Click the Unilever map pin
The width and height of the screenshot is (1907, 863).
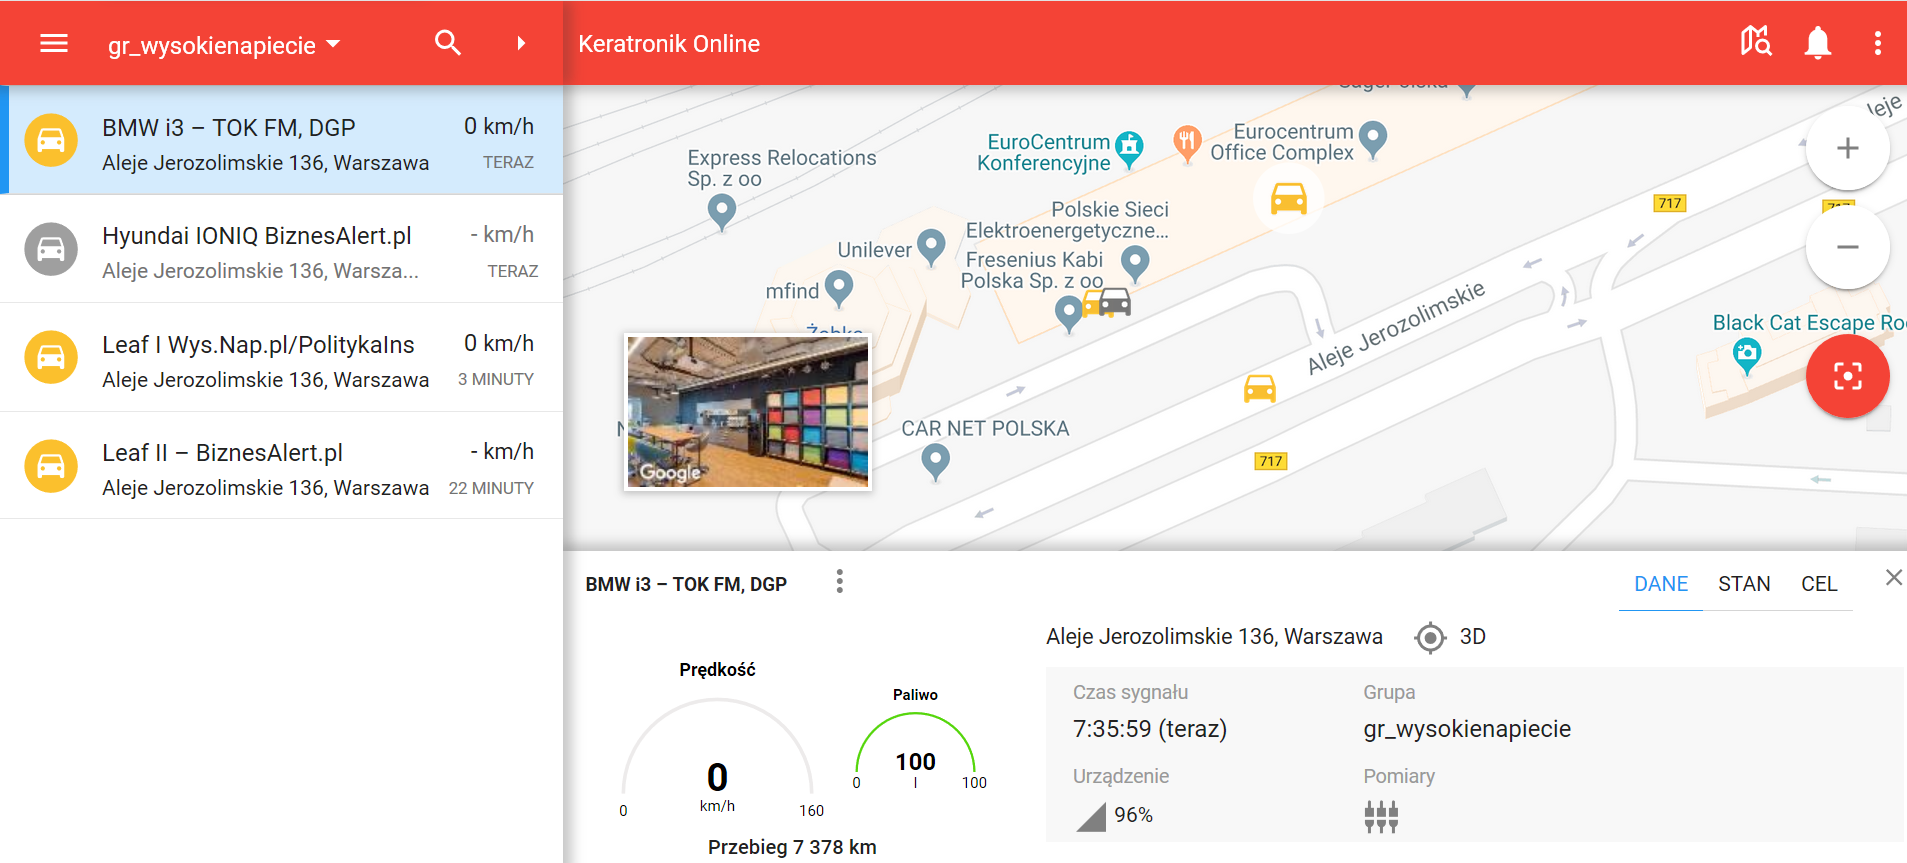pos(931,246)
